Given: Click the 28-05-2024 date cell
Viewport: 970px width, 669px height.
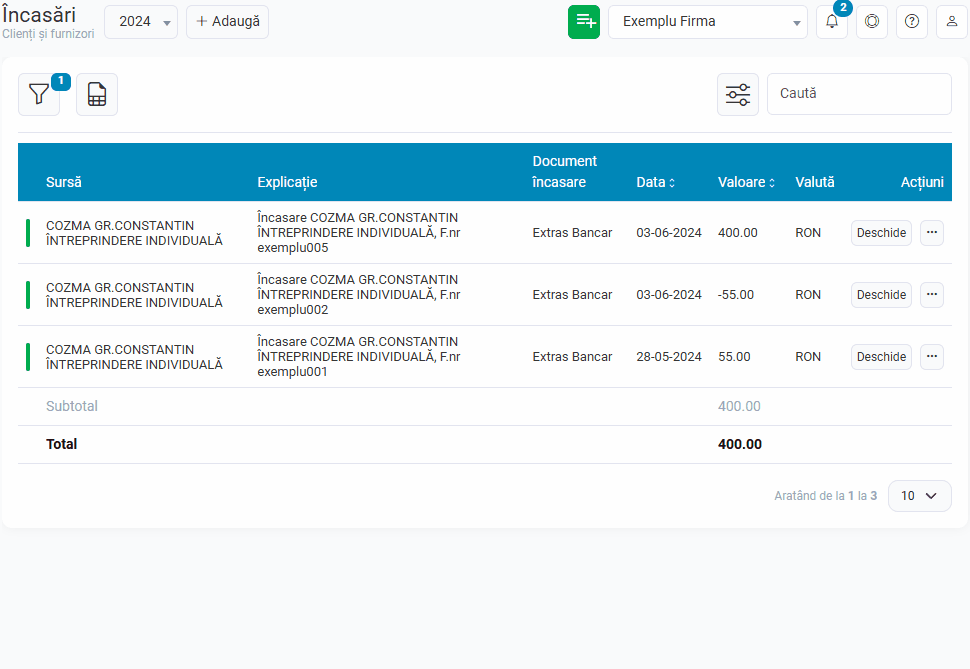Looking at the screenshot, I should click(x=669, y=356).
